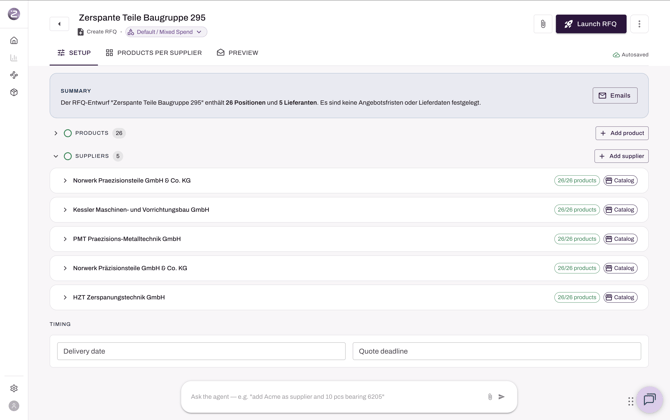Open the chat bubble widget
This screenshot has height=420, width=670.
click(649, 399)
